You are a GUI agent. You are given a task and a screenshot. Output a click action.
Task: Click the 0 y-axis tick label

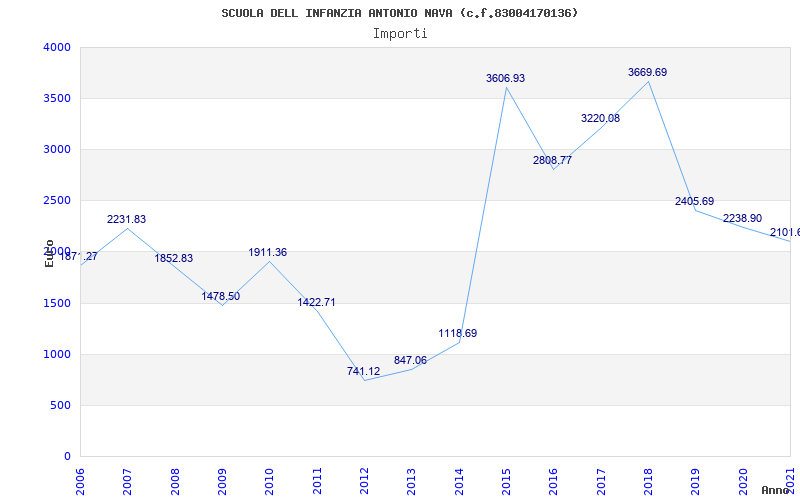pyautogui.click(x=67, y=457)
